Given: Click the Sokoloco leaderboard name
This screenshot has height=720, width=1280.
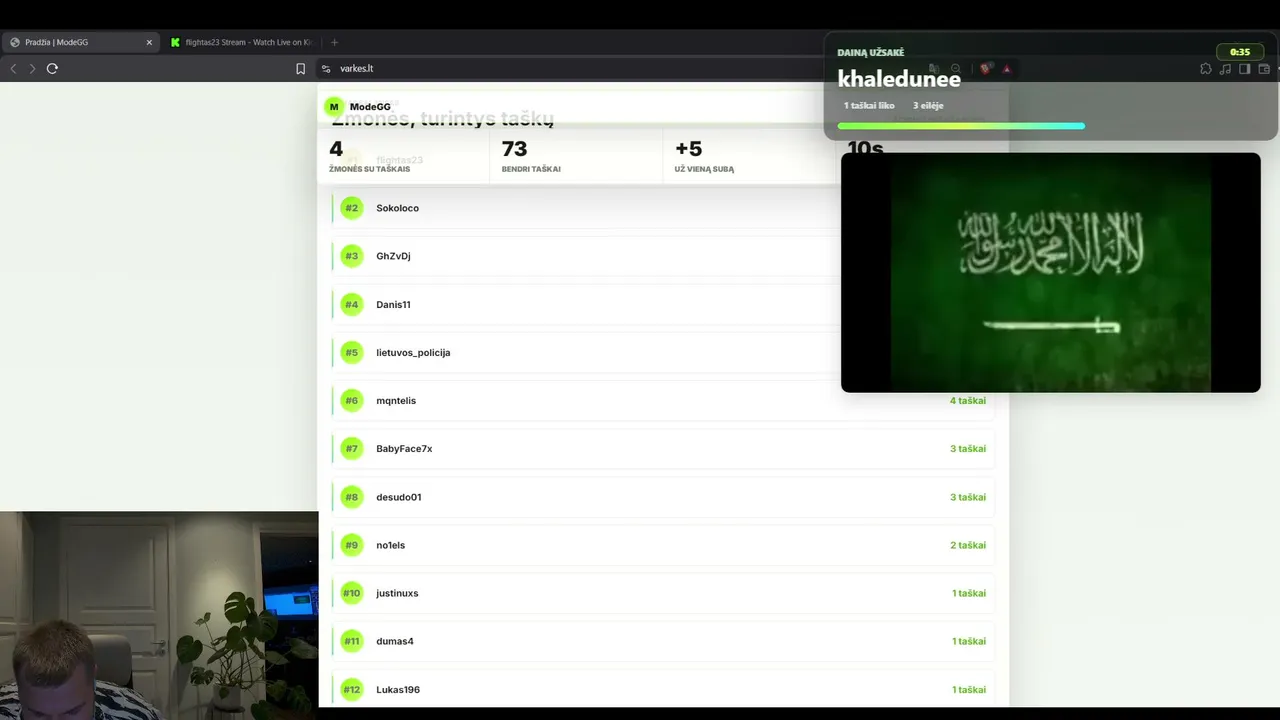Looking at the screenshot, I should [397, 208].
